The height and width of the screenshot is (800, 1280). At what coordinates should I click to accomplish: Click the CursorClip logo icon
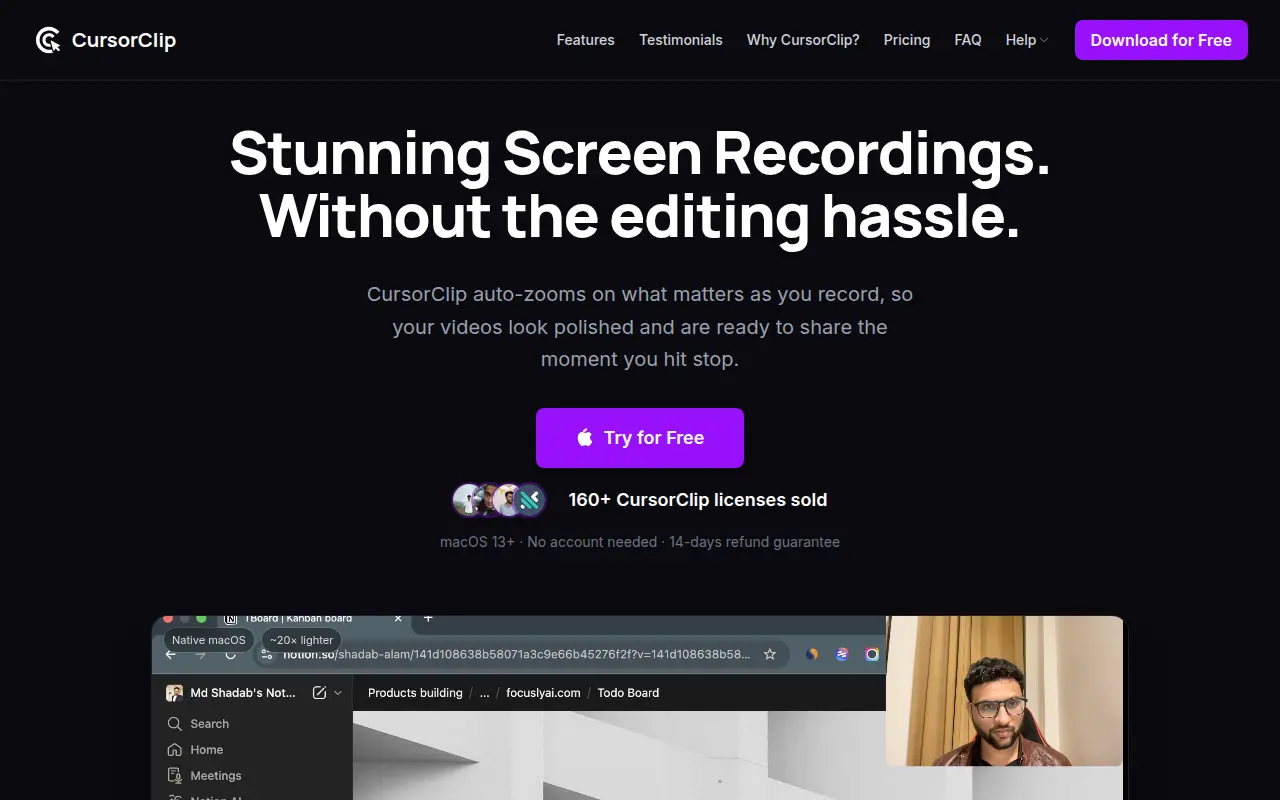48,40
